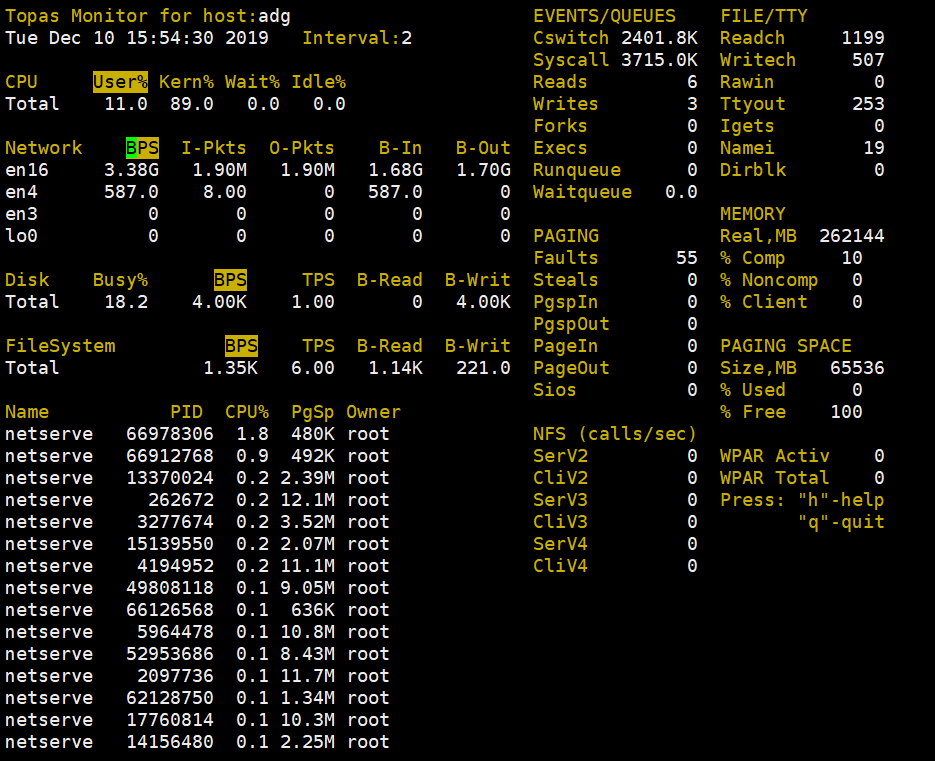
Task: Click the Idle% CPU column header
Action: [318, 82]
